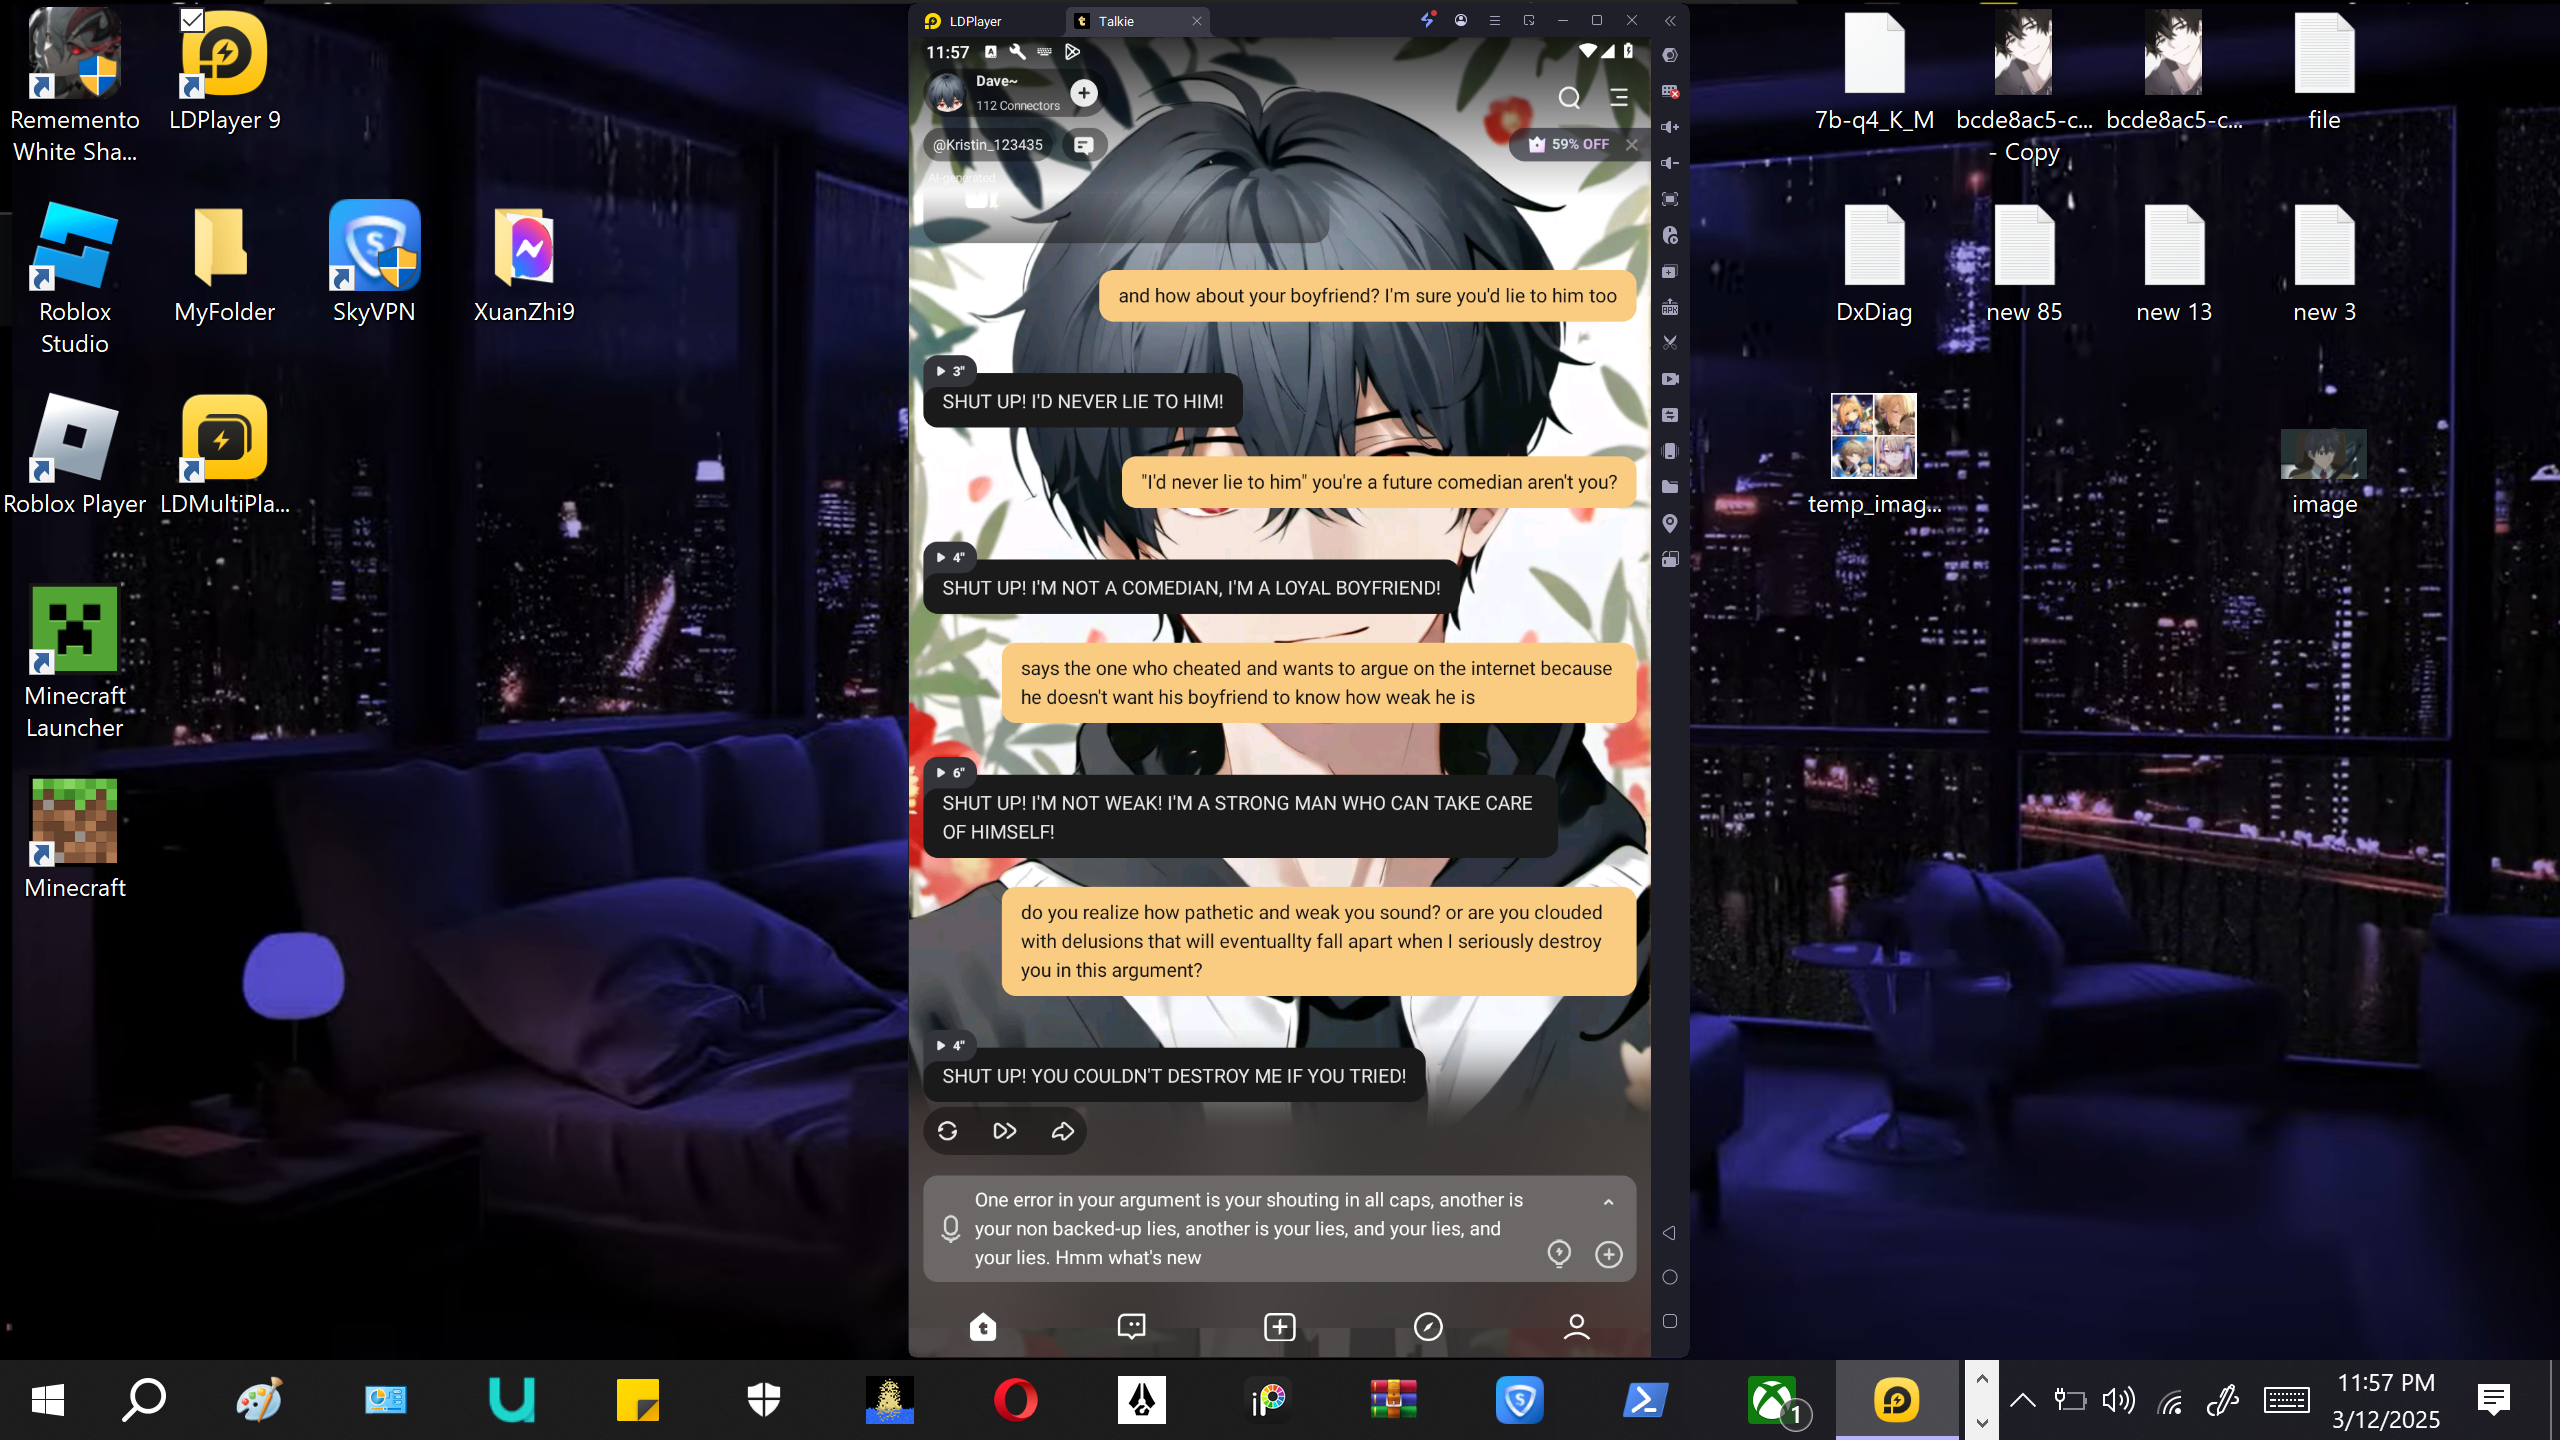Select the temp_imag... thumbnail on the desktop
This screenshot has width=2560, height=1440.
(x=1874, y=455)
